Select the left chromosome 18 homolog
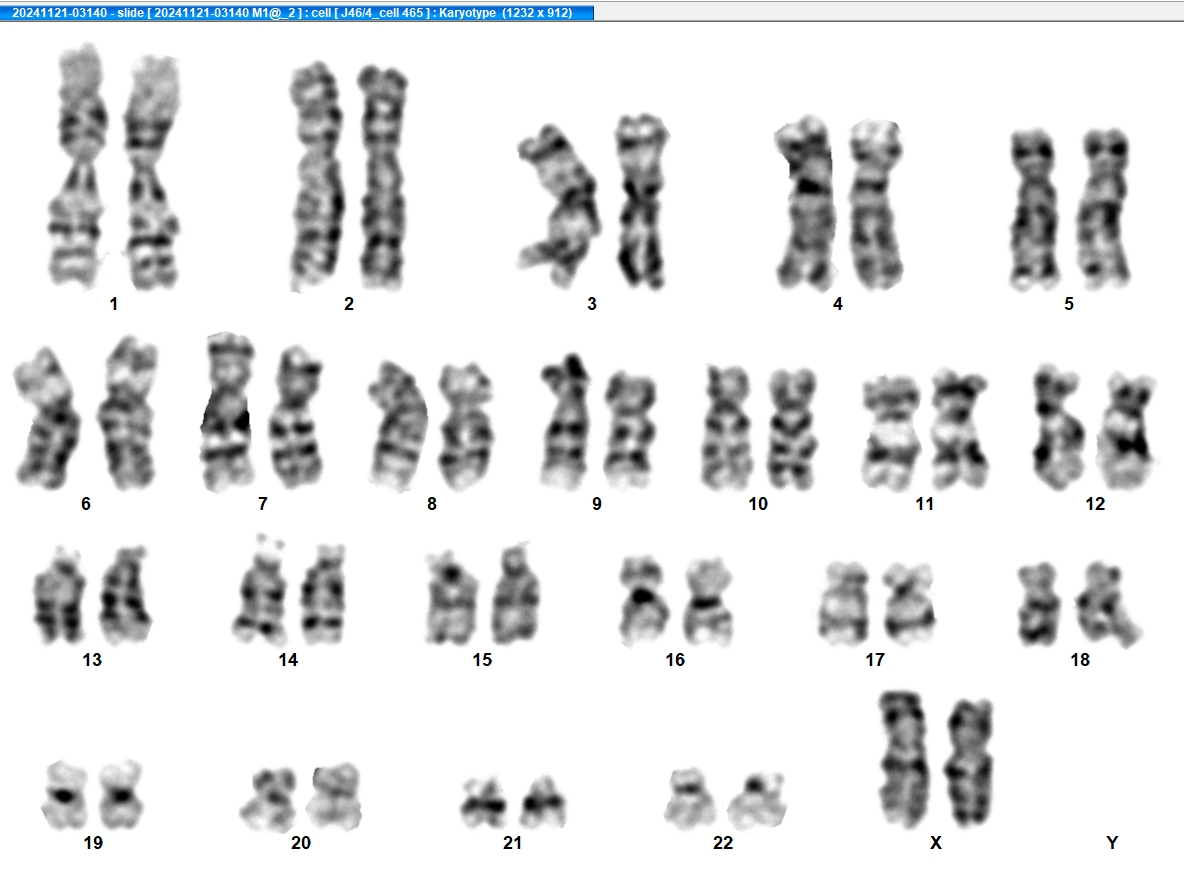1184x877 pixels. point(1038,604)
